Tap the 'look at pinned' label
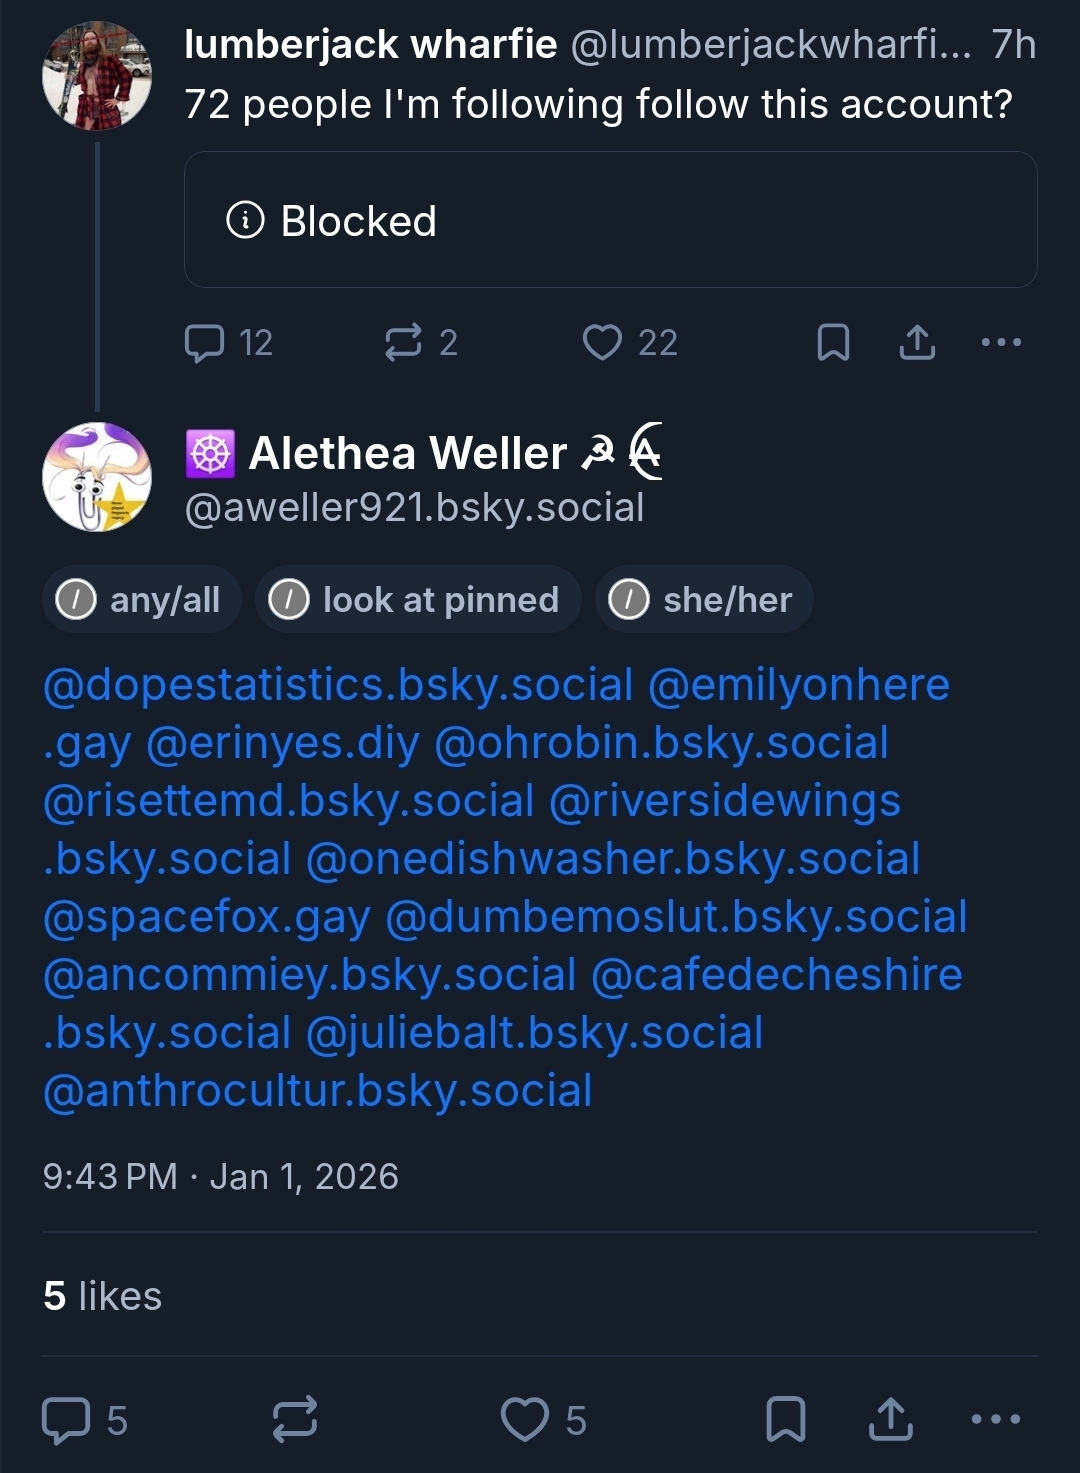This screenshot has height=1473, width=1080. tap(418, 600)
